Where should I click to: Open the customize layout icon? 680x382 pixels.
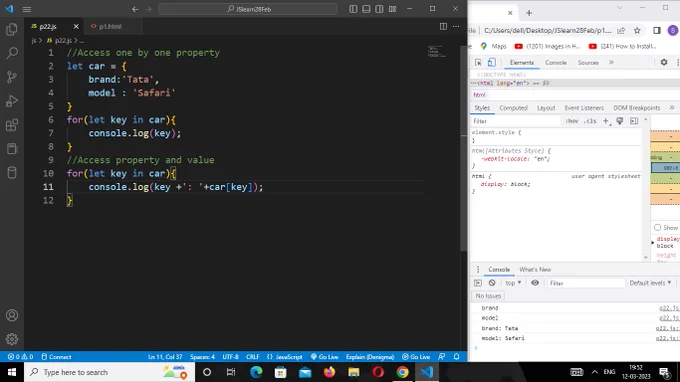[392, 9]
